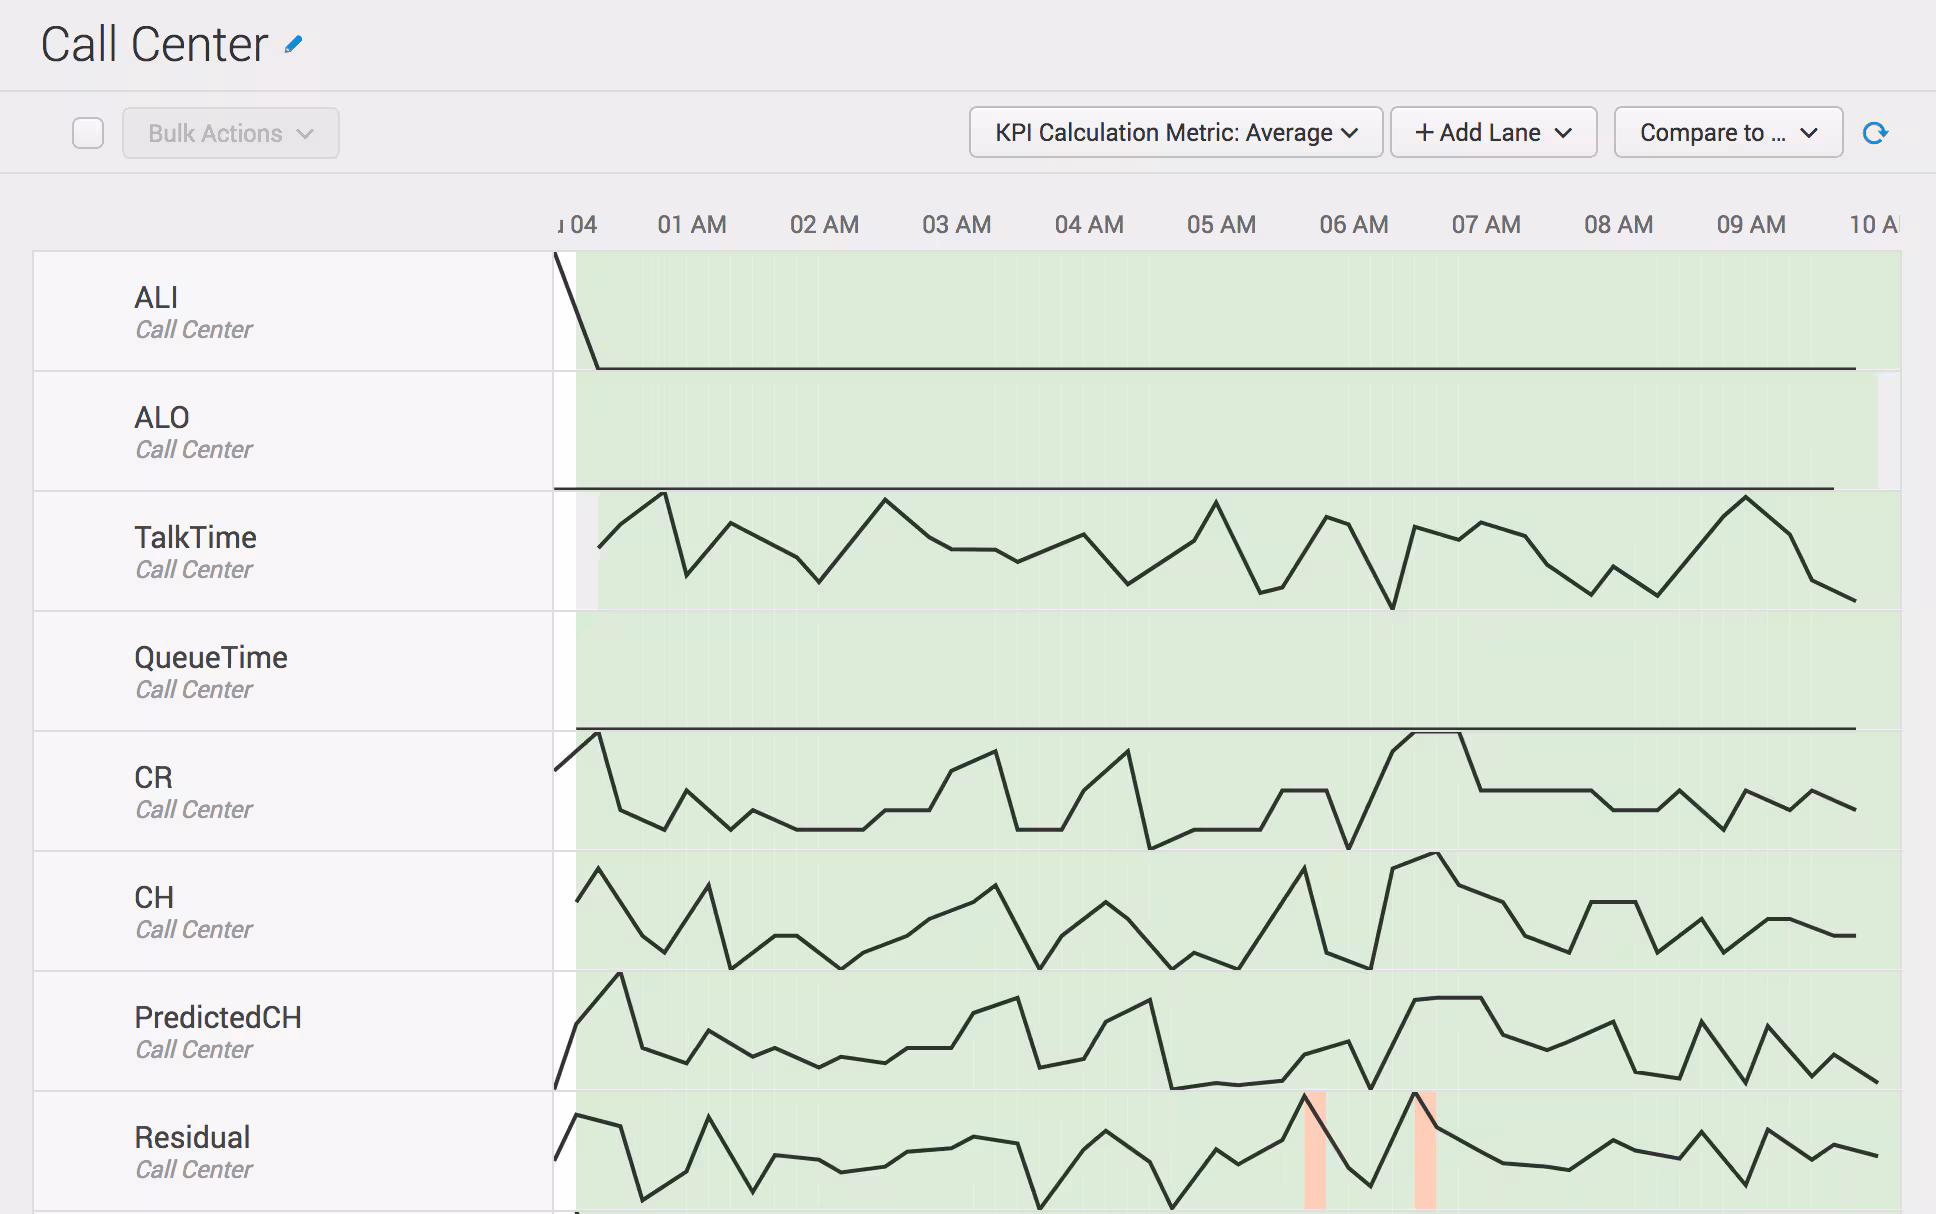Image resolution: width=1936 pixels, height=1214 pixels.
Task: Click the 03 AM time axis label
Action: pos(956,225)
